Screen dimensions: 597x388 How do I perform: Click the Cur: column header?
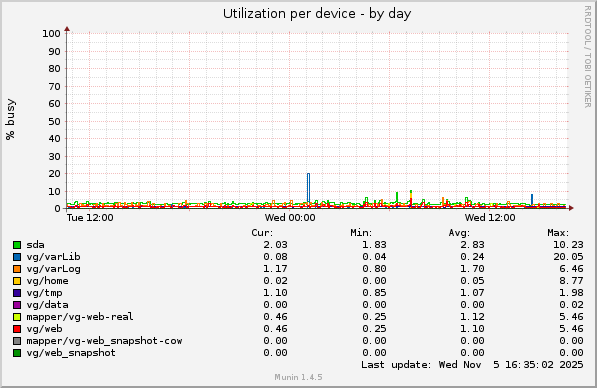(262, 233)
